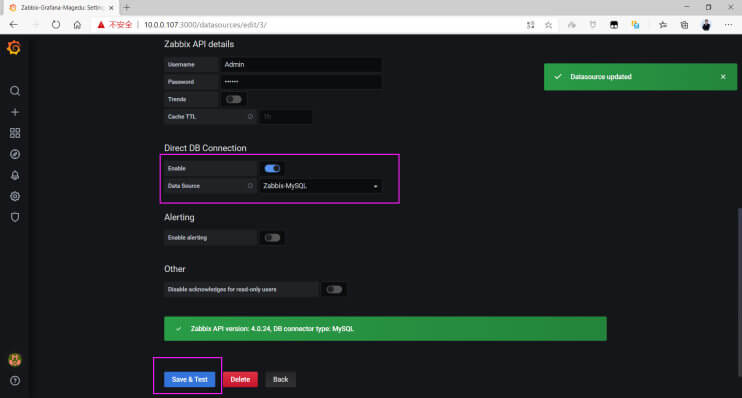Open browser profile avatar
Screen dimensions: 742x398
(x=706, y=25)
